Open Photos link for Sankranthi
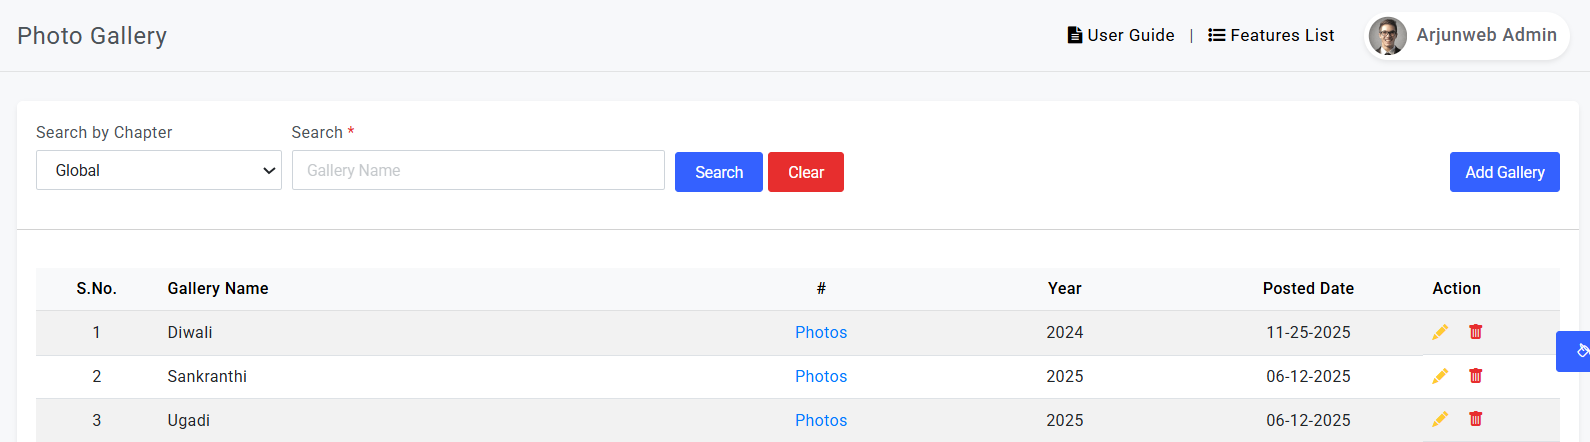Screen dimensions: 1590x442 821,376
